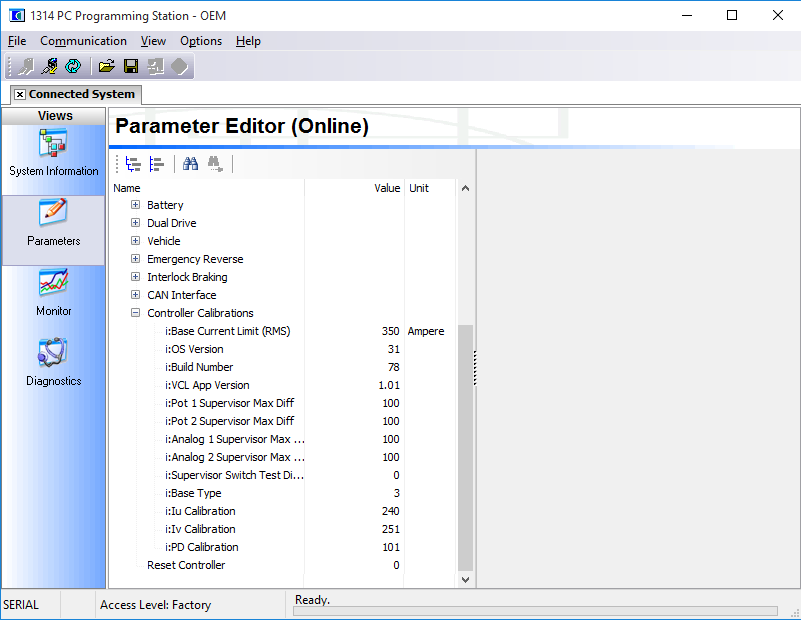Viewport: 801px width, 620px height.
Task: Select i:Pot 1 Supervisor Max Diff
Action: pos(229,403)
